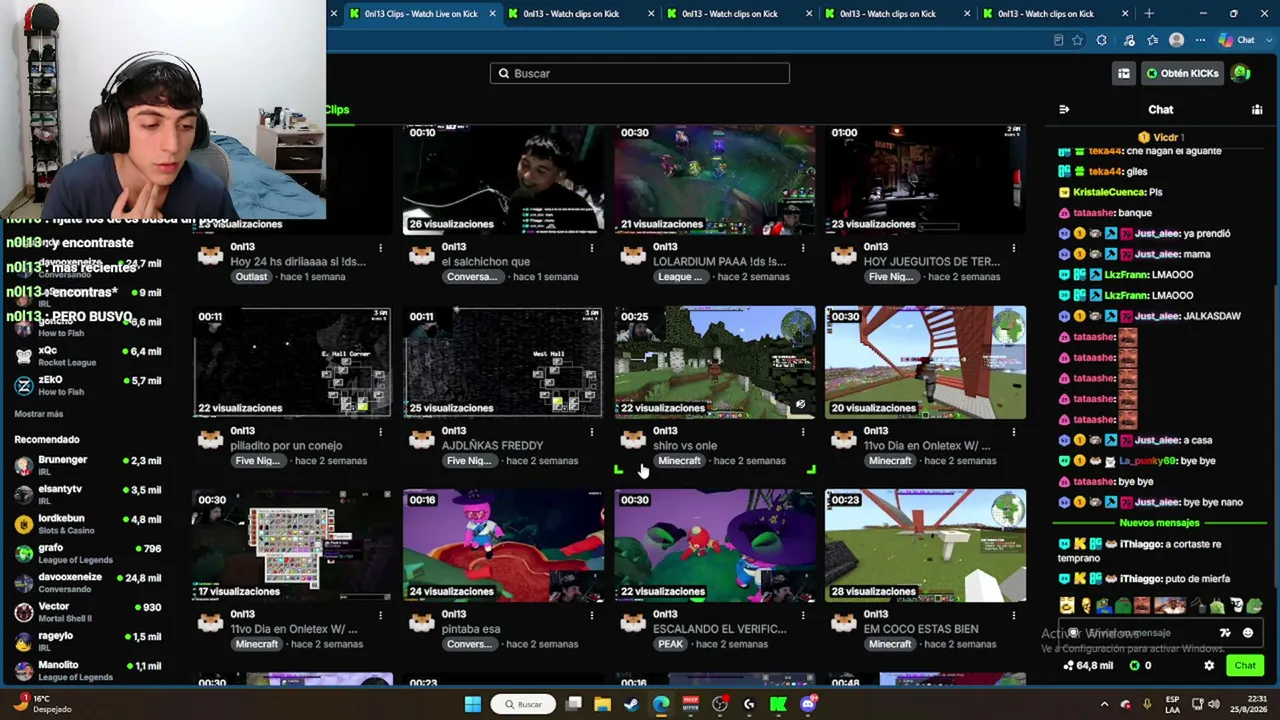1280x720 pixels.
Task: Select the Clips tab on the channel page
Action: tap(337, 110)
